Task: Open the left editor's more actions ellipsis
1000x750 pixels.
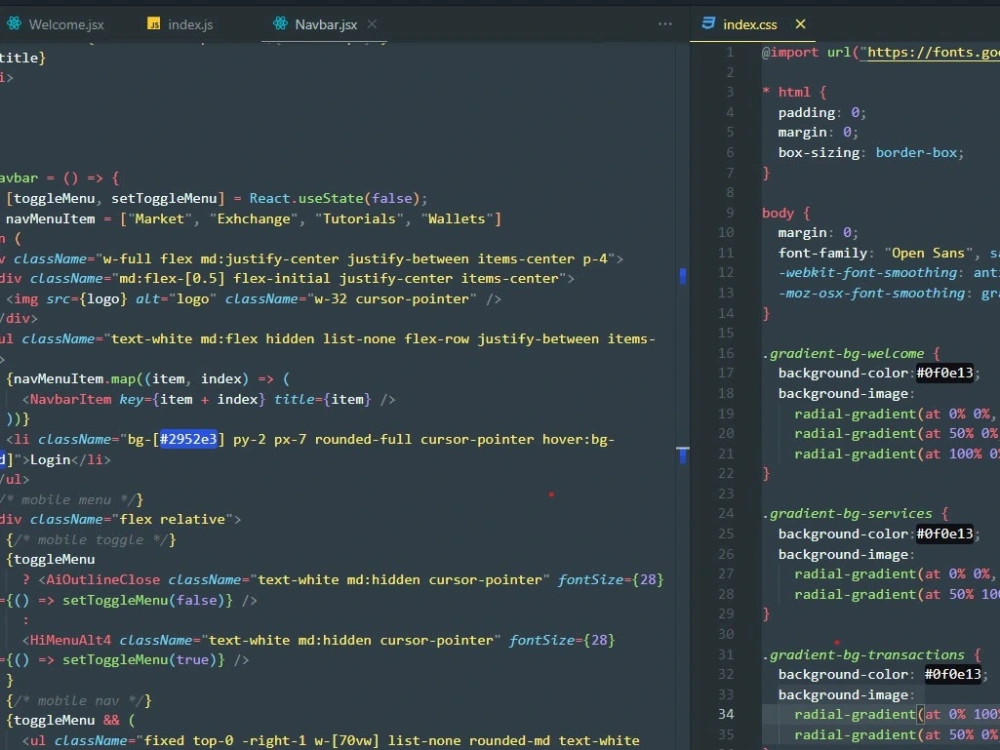Action: [665, 24]
